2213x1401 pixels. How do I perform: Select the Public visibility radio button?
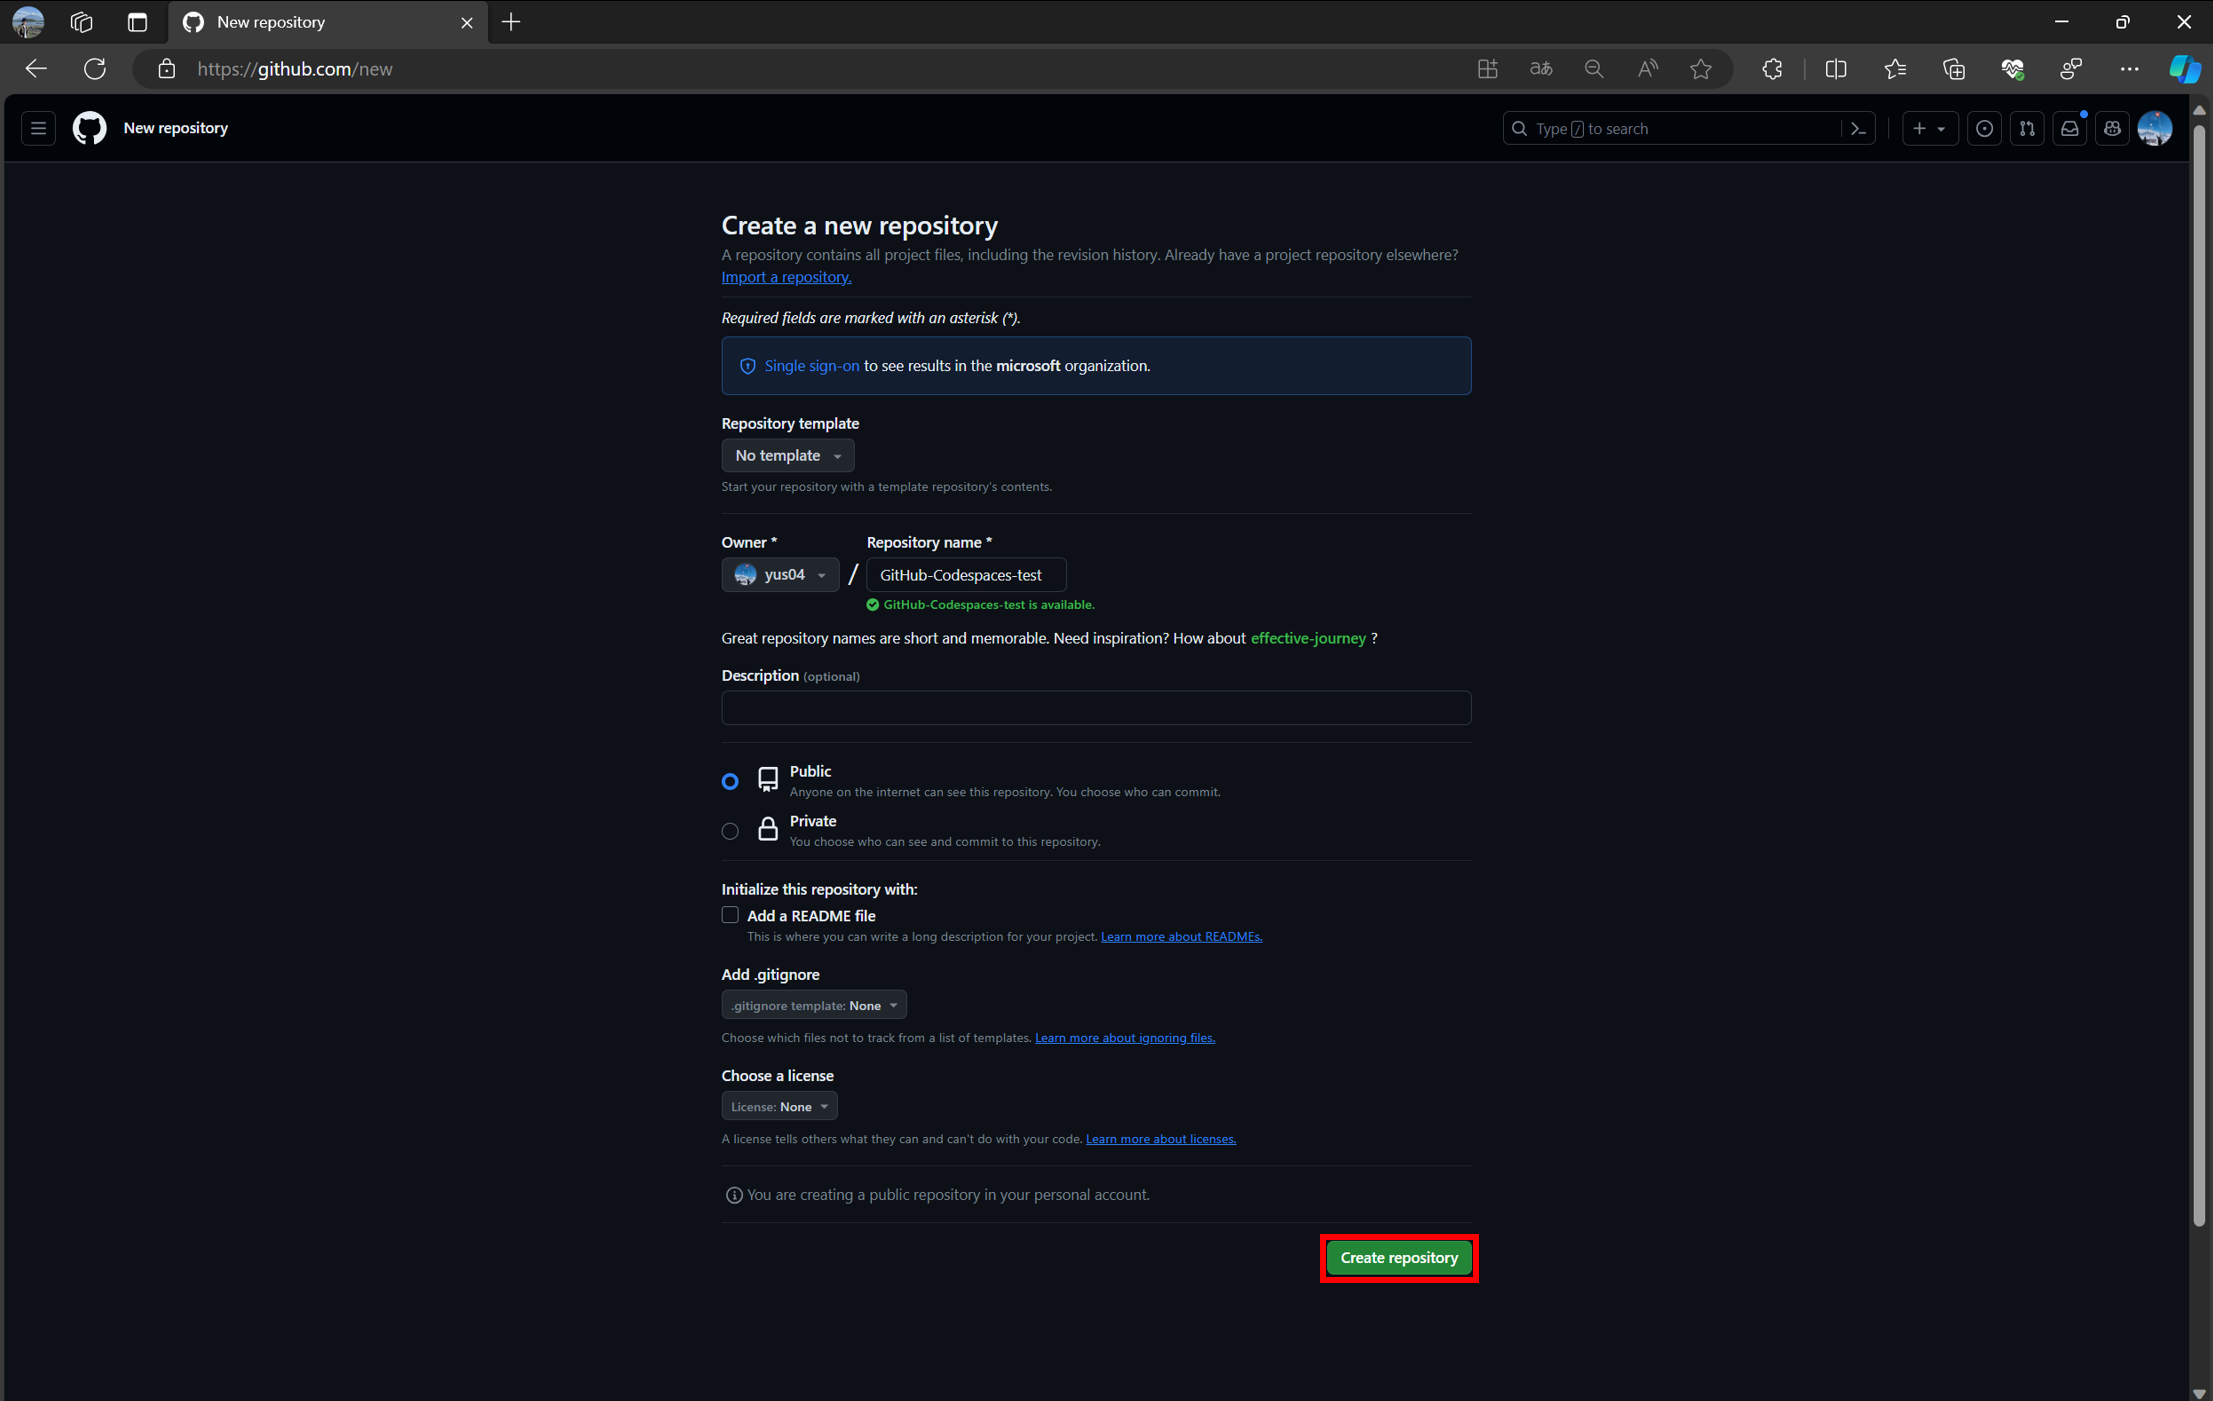tap(730, 781)
